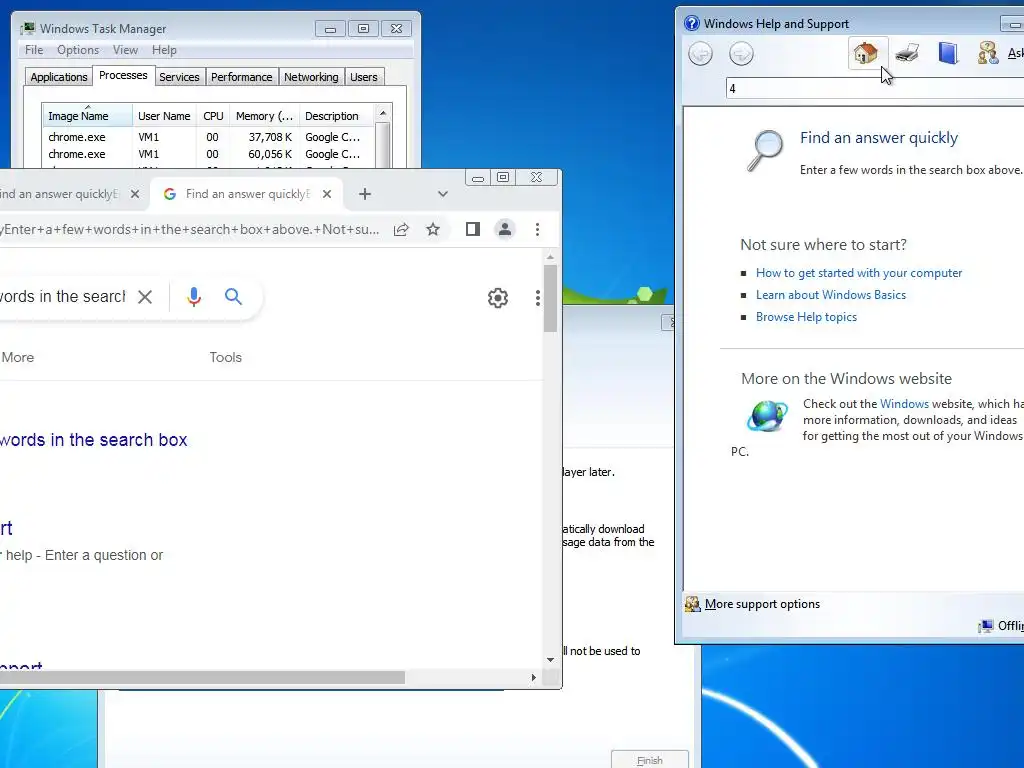Close the active Chrome tab
The height and width of the screenshot is (768, 1024).
click(x=327, y=194)
